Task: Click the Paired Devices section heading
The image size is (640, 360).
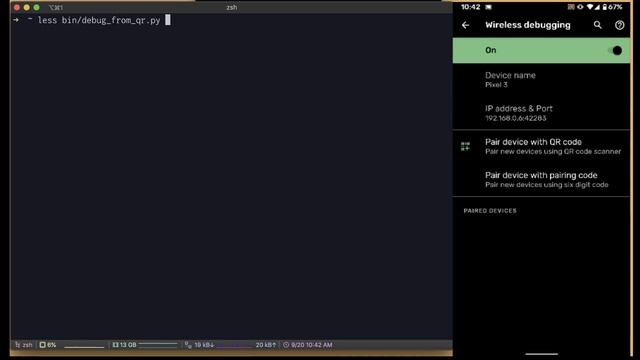Action: tap(490, 211)
